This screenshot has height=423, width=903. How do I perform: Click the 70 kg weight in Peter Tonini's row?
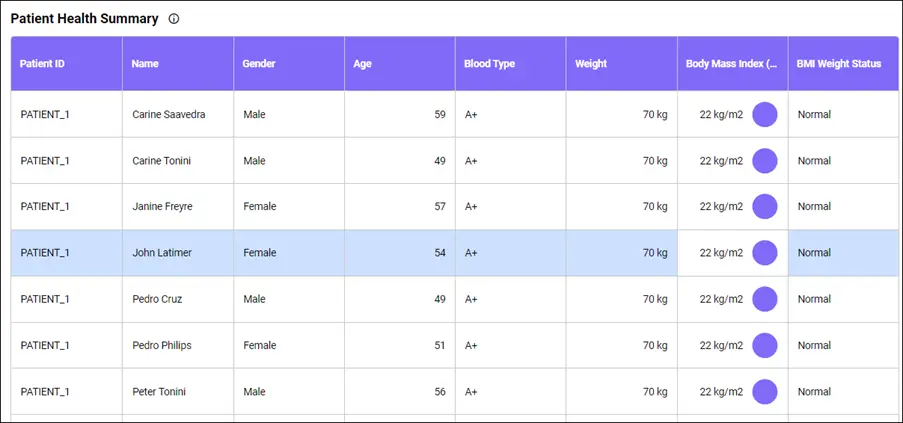pos(655,392)
